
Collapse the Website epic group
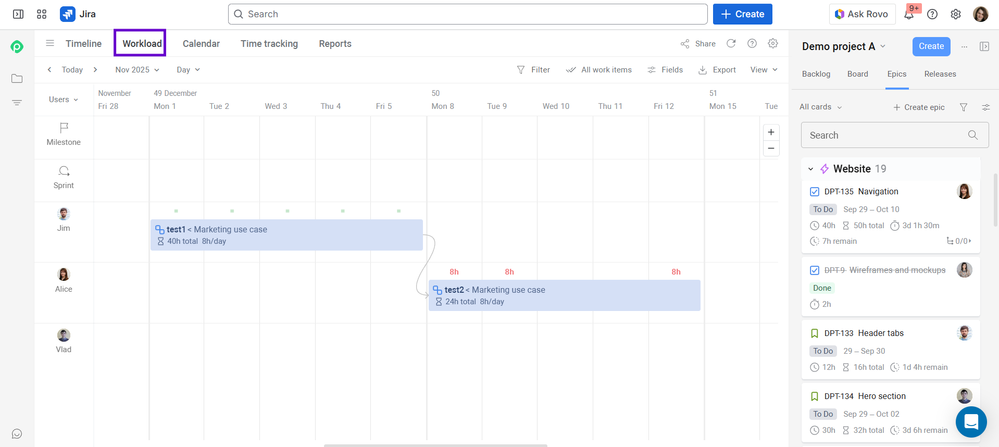tap(810, 169)
